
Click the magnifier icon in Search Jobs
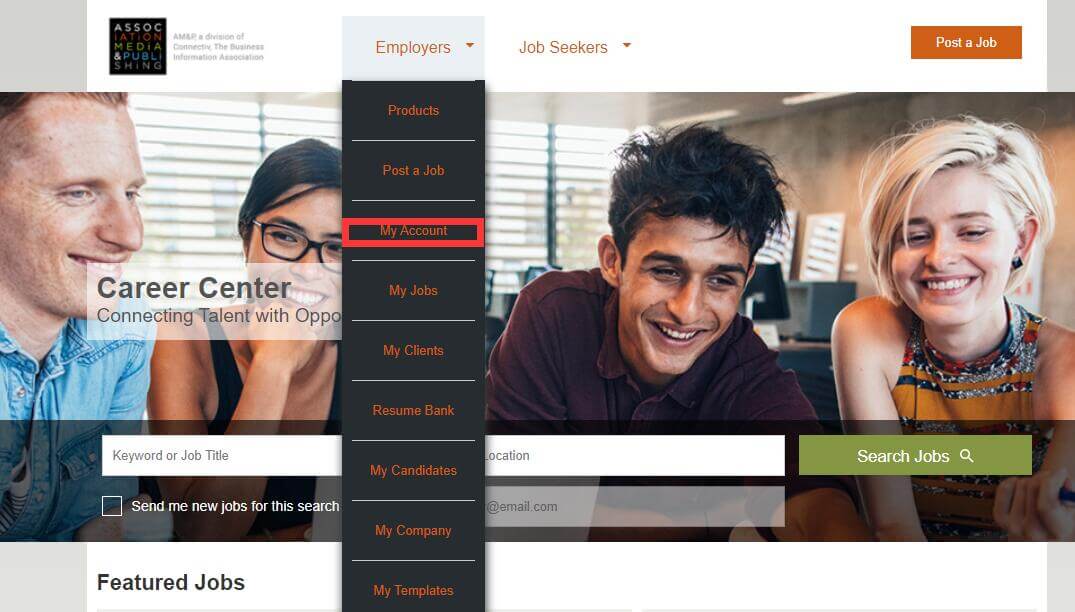click(x=967, y=456)
